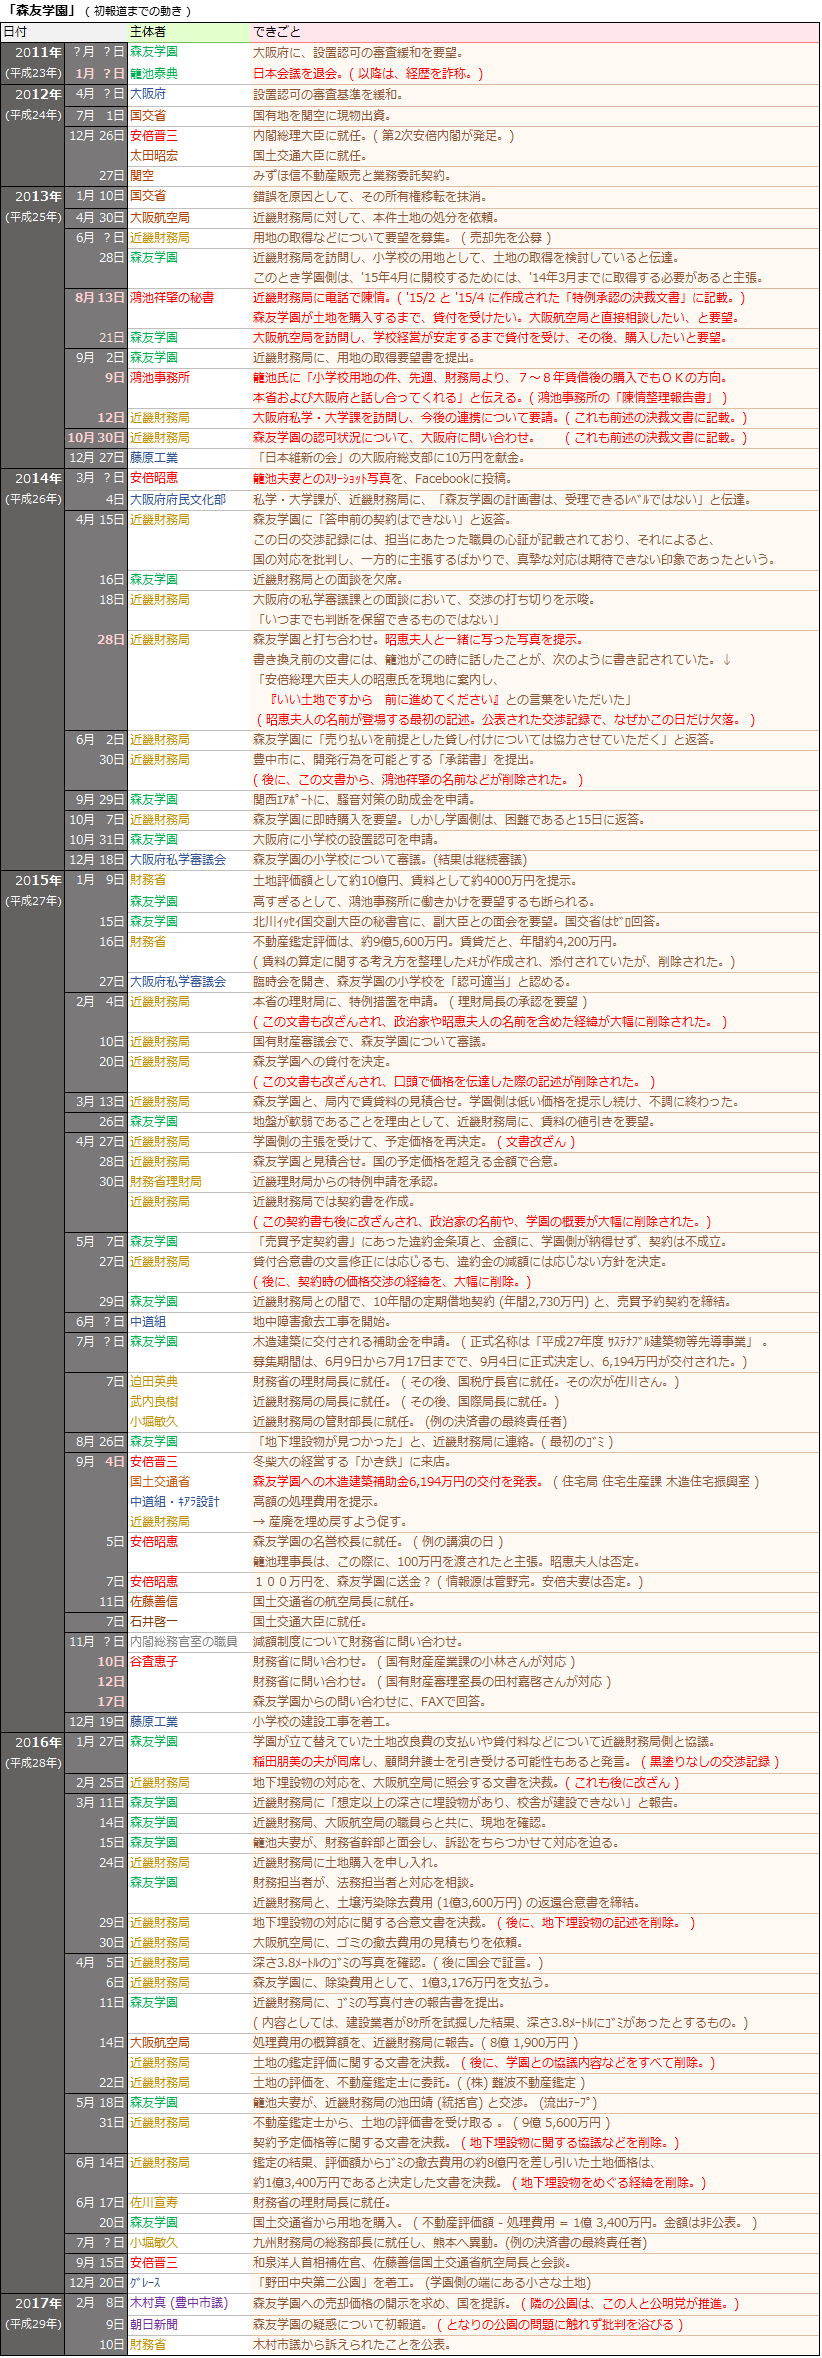Image resolution: width=822 pixels, height=2358 pixels.
Task: Click the actor 内閣総務官室の職員
Action: pyautogui.click(x=184, y=1641)
